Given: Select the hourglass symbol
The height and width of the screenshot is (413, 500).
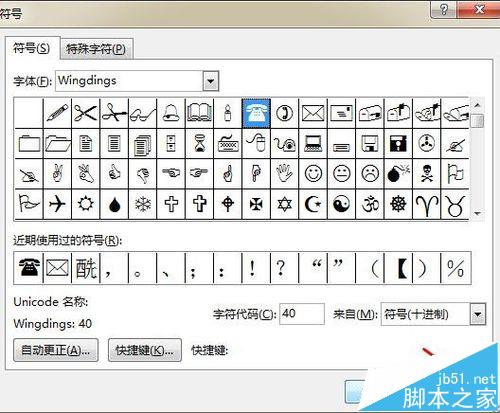Looking at the screenshot, I should click(199, 144).
